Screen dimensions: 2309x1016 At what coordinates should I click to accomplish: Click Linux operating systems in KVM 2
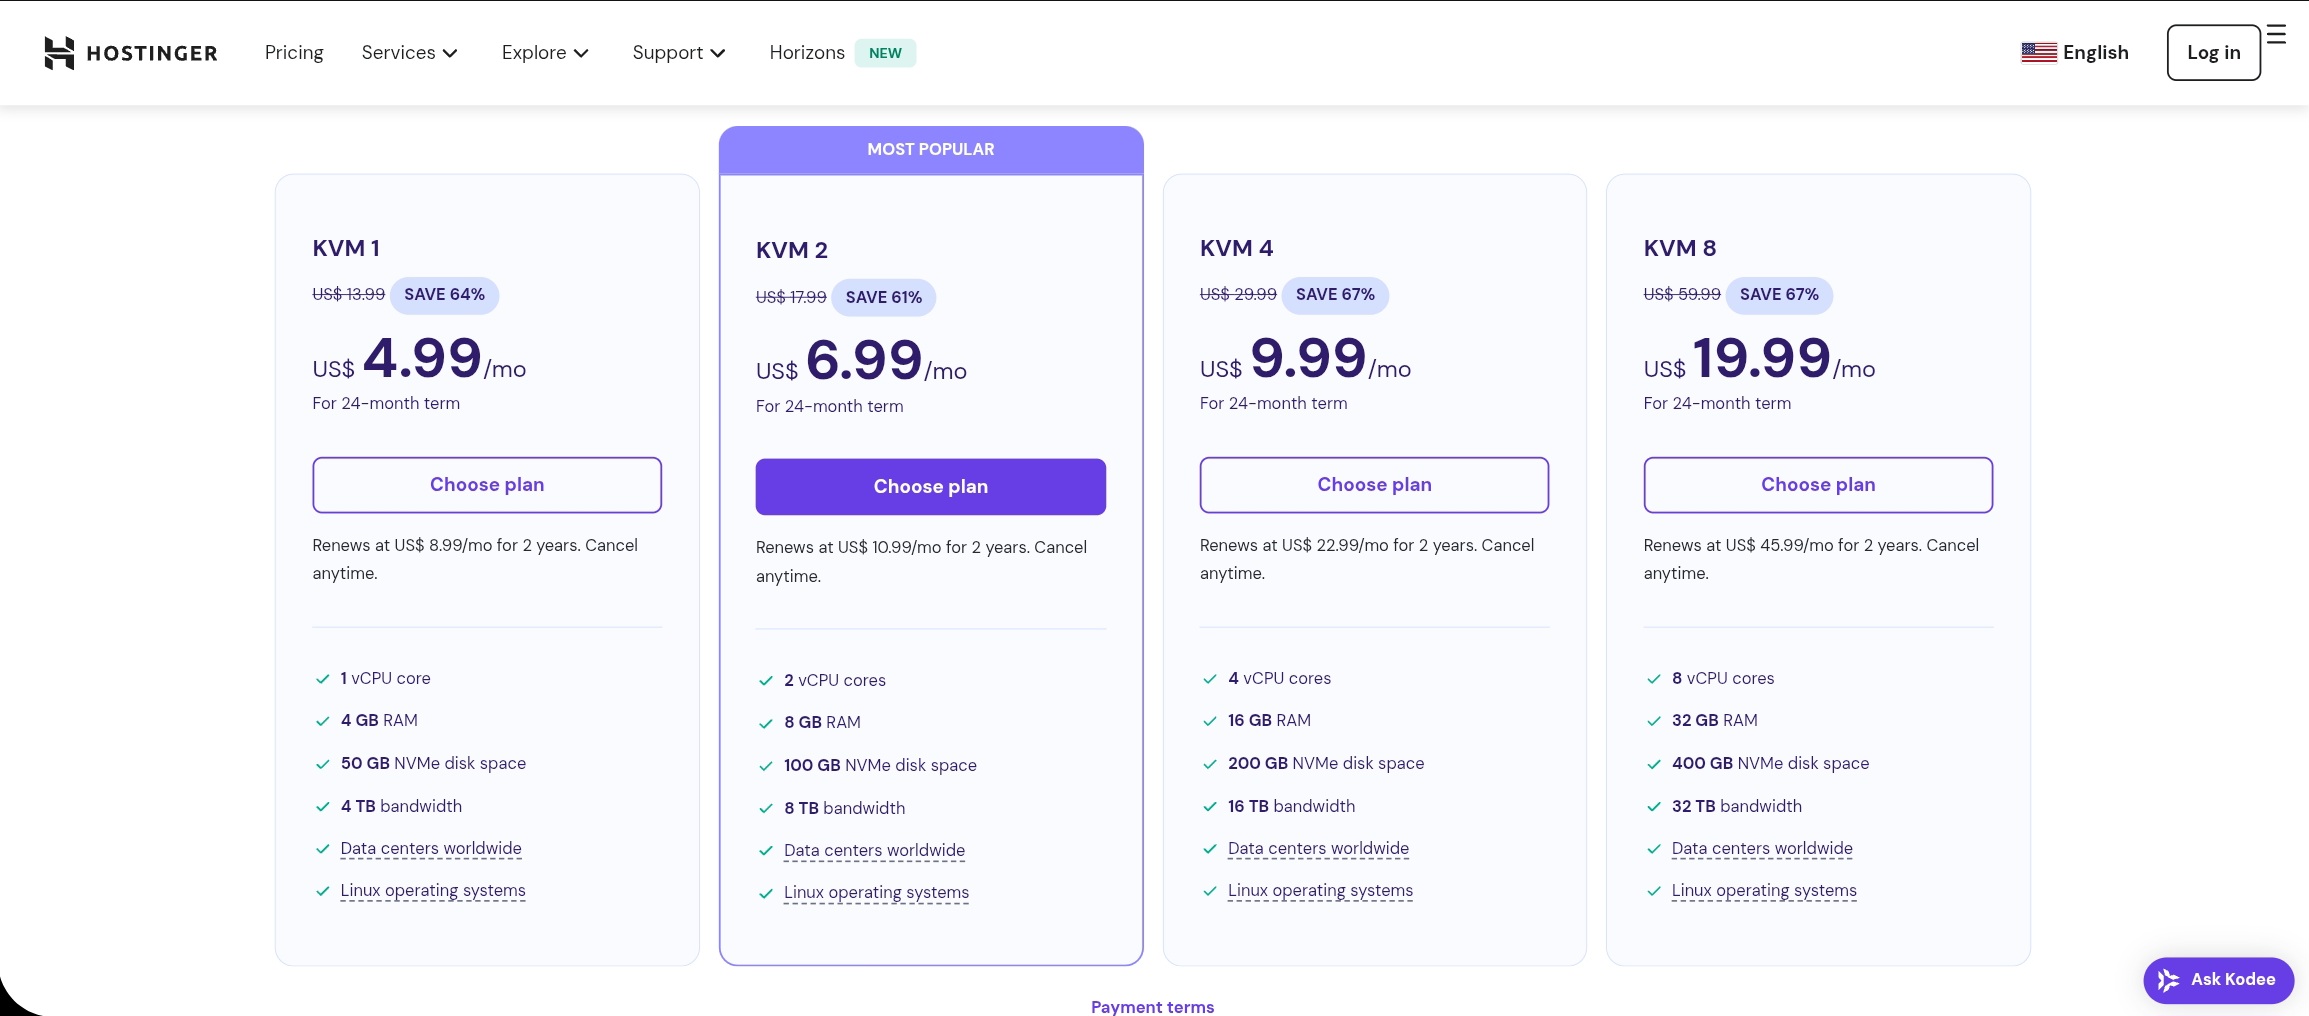pyautogui.click(x=876, y=893)
